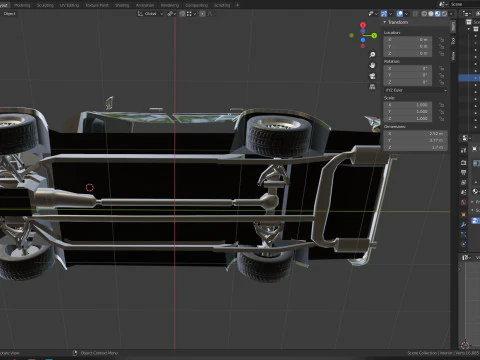Open the Object properties tab (orange square)

464,215
